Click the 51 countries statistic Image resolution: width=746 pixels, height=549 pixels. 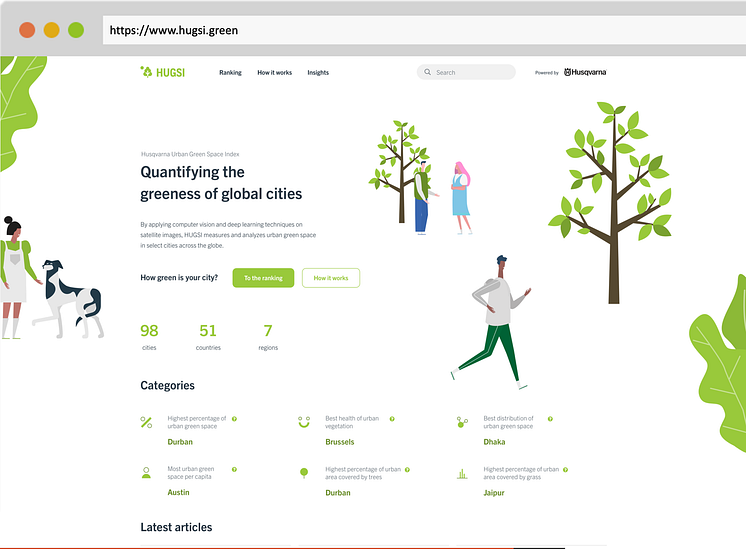(x=208, y=336)
